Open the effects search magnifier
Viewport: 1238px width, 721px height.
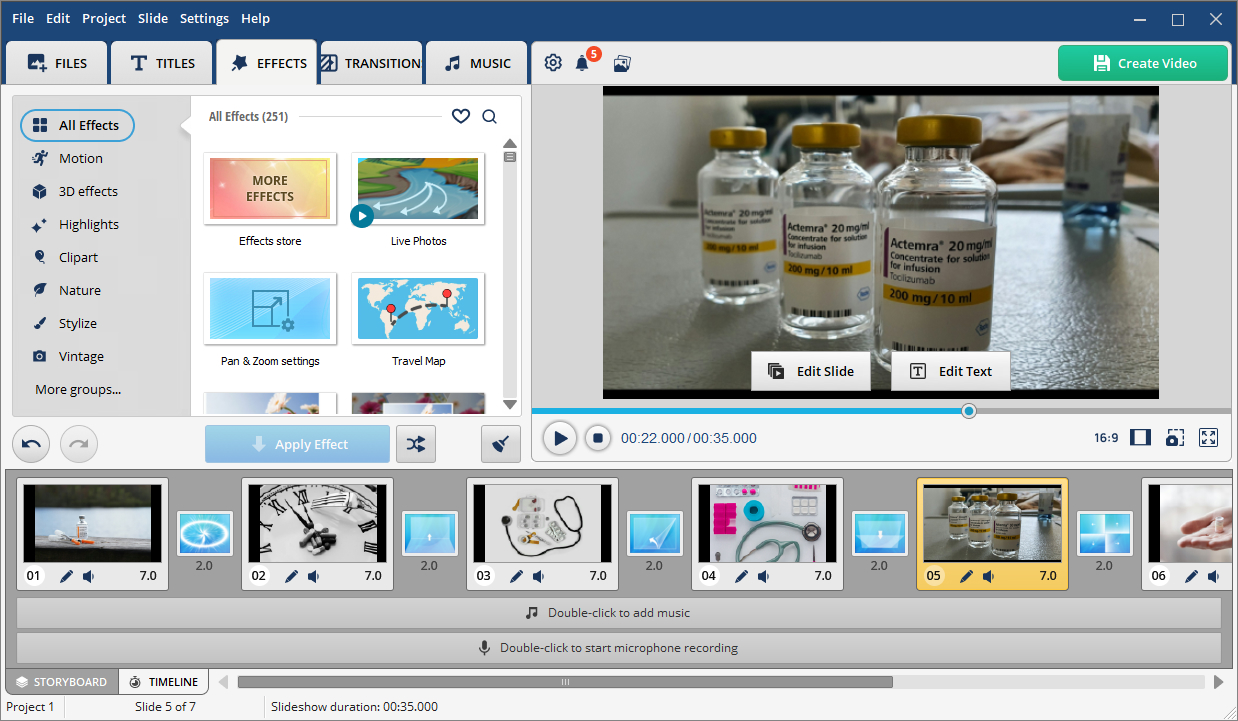(x=489, y=116)
